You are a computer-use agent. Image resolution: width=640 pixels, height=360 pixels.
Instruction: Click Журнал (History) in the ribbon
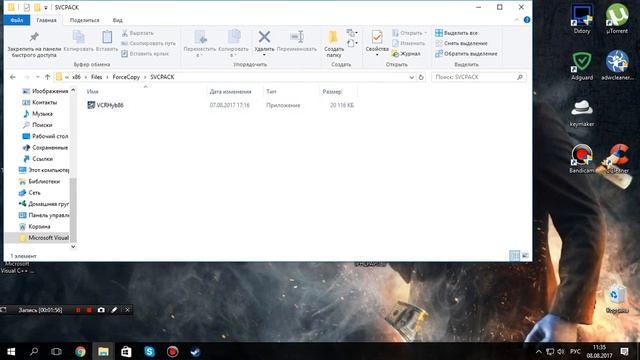click(406, 53)
